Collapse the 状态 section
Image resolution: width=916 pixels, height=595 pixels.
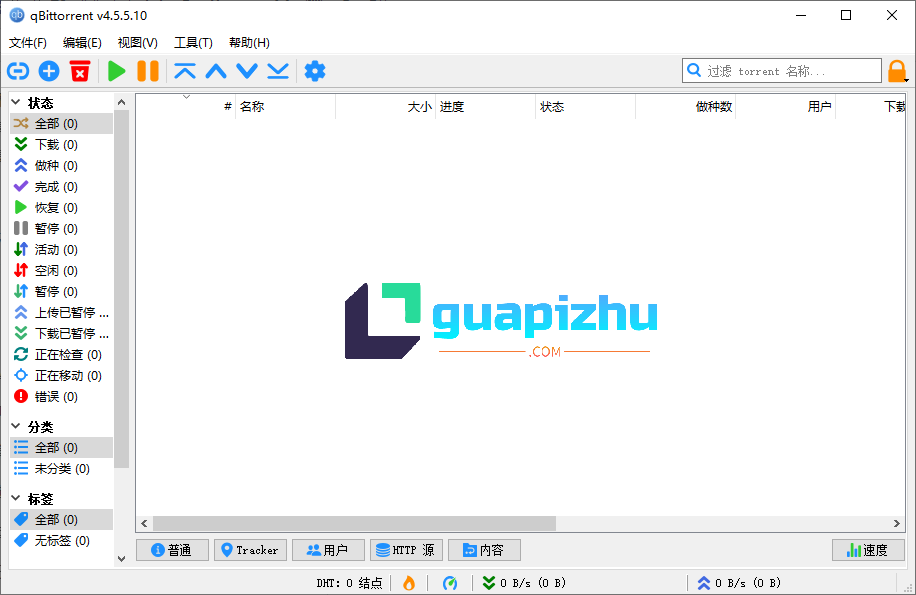(x=16, y=102)
